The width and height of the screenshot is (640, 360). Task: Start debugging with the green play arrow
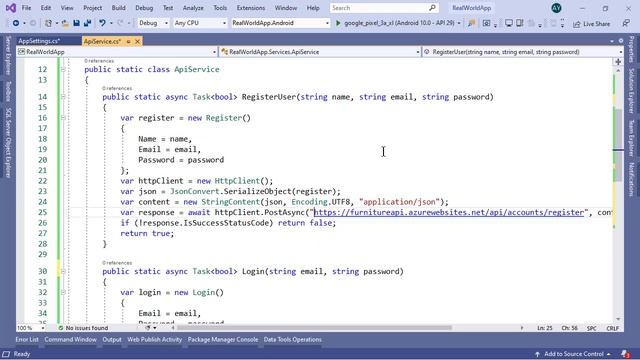point(338,23)
